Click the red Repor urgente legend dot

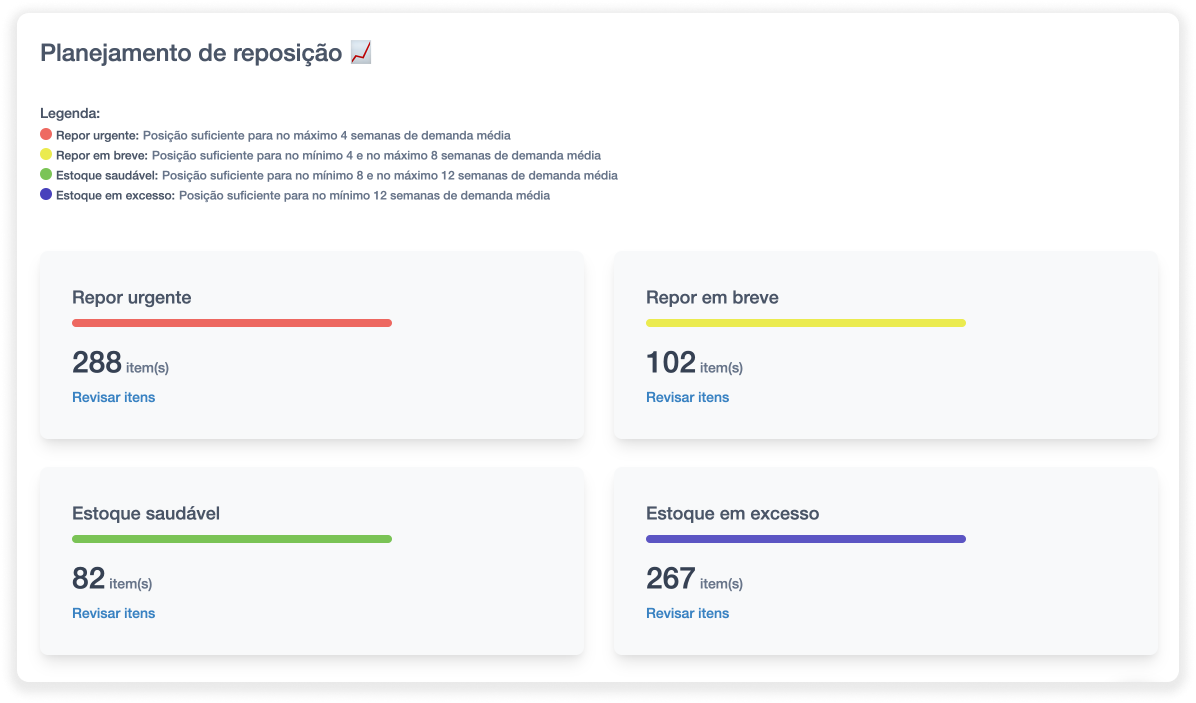pyautogui.click(x=46, y=134)
